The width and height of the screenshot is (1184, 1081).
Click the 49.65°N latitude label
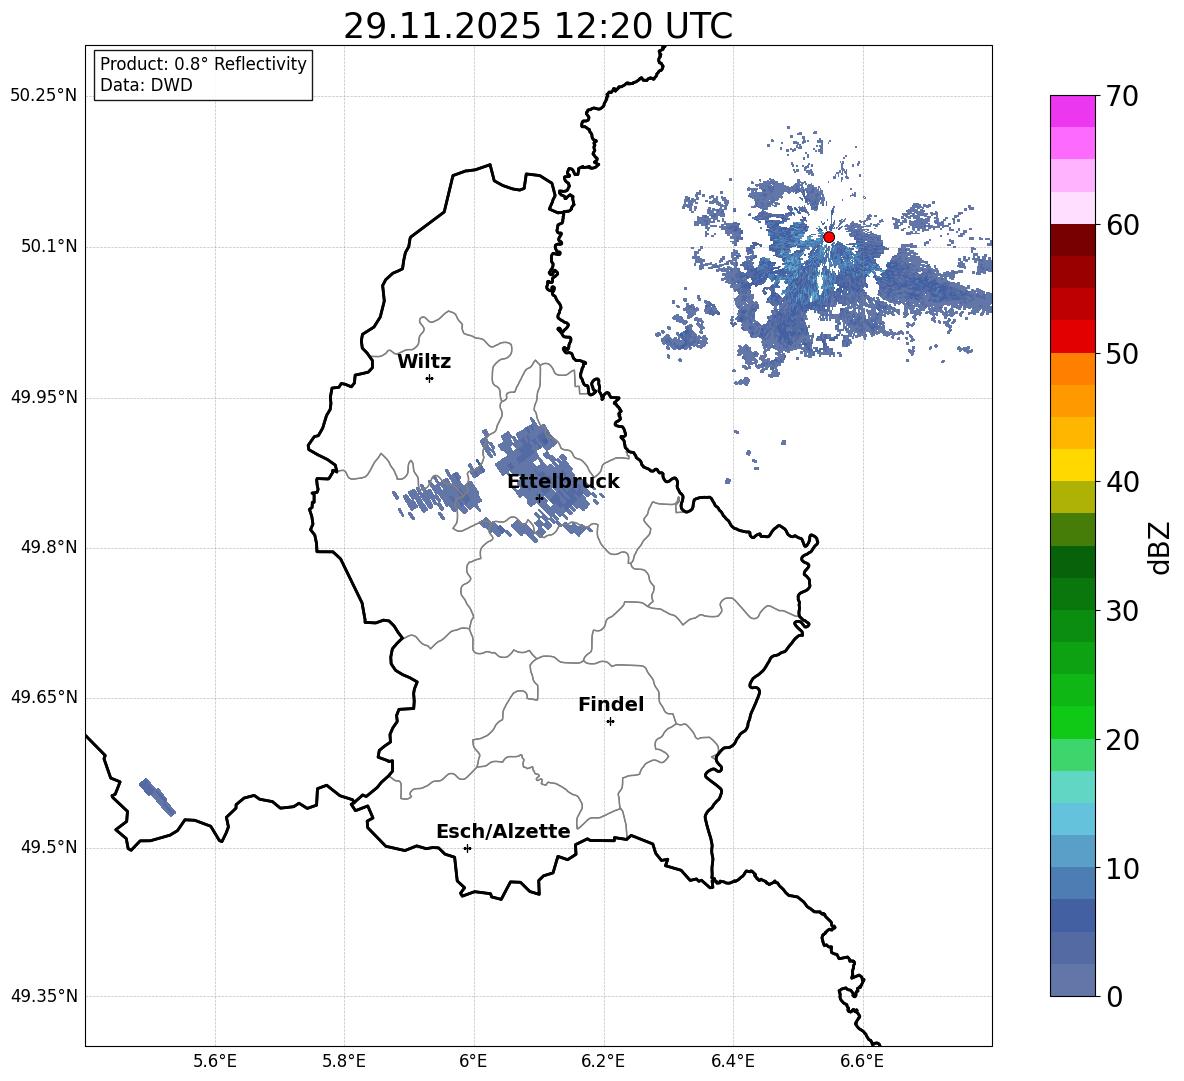[44, 697]
